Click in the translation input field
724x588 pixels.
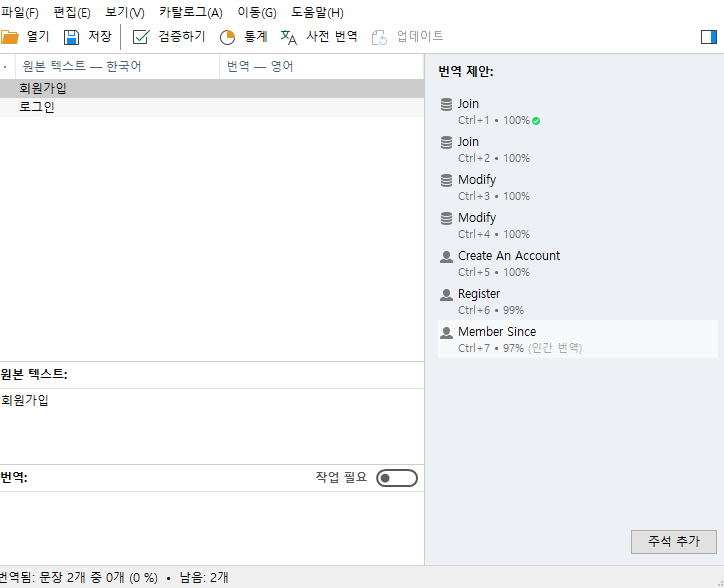(210, 525)
